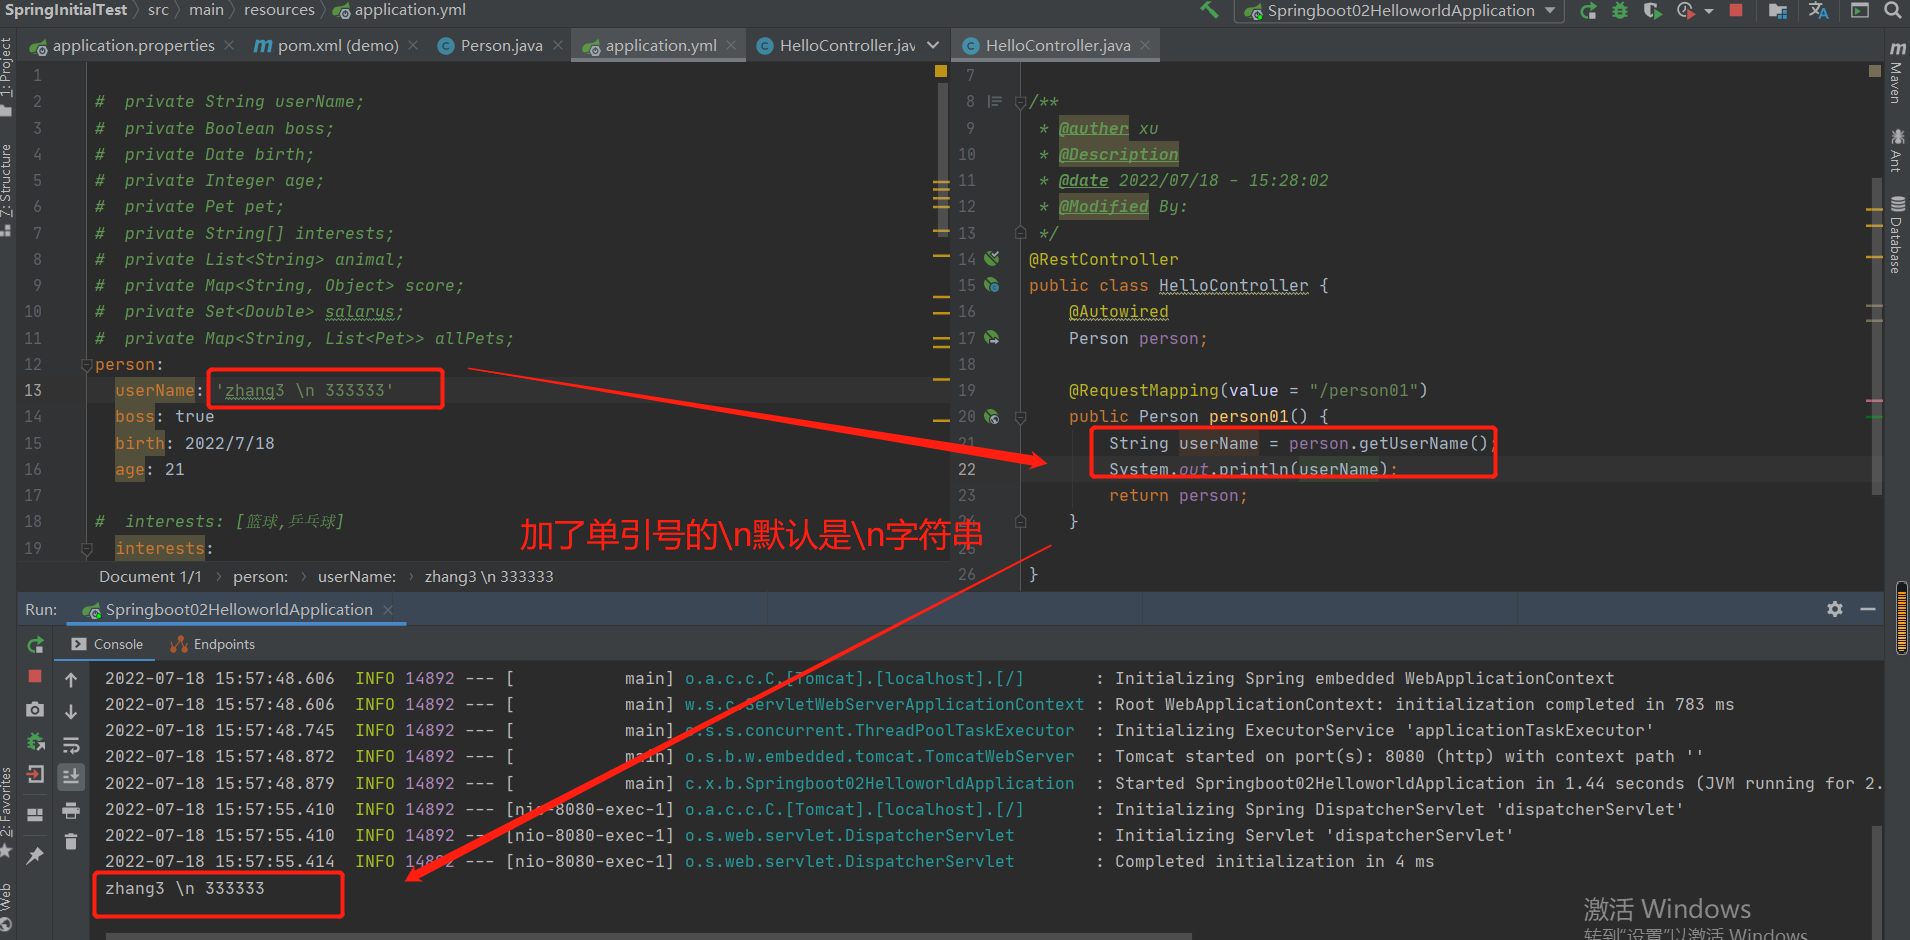Viewport: 1910px width, 940px height.
Task: Open the run configuration dropdown Springboot02HelloworldApplication
Action: (x=1399, y=11)
